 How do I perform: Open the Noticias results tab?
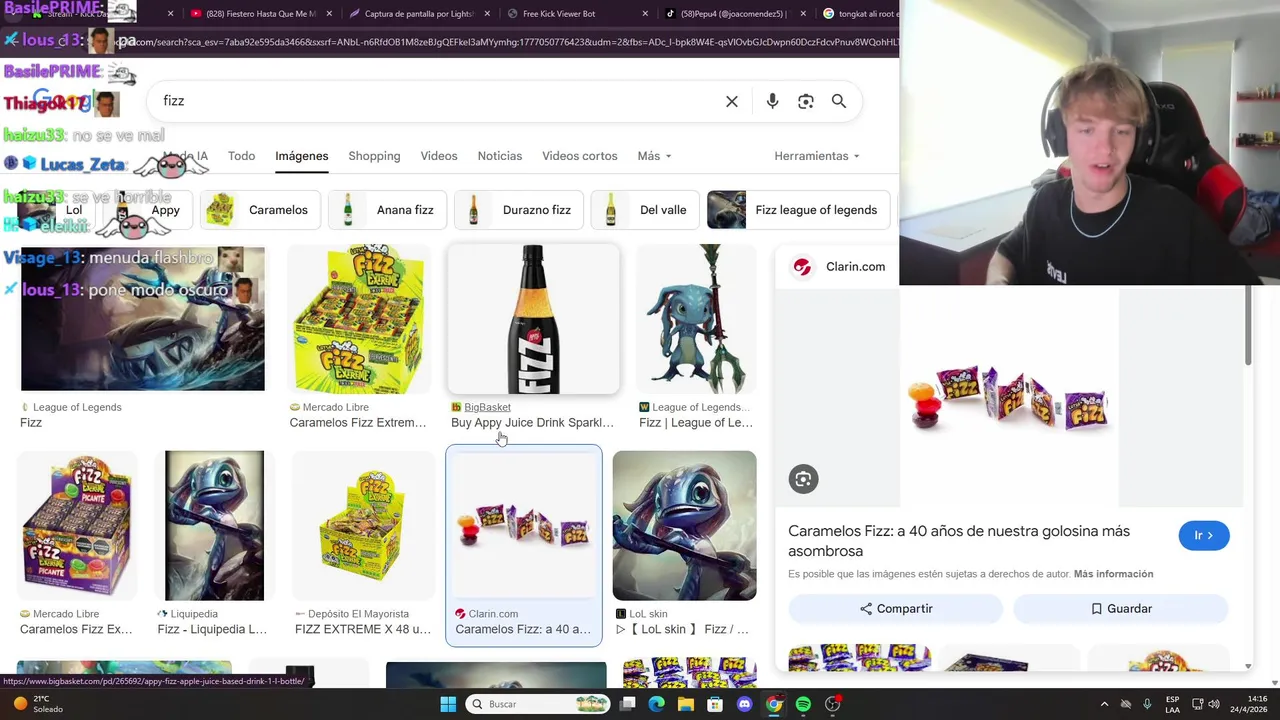click(x=500, y=156)
